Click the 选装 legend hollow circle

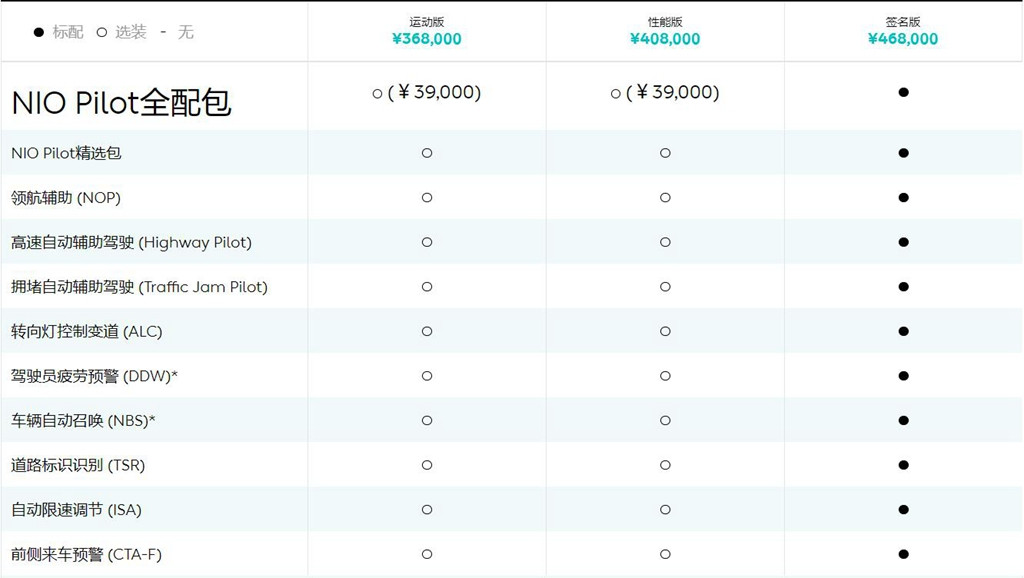pos(101,32)
